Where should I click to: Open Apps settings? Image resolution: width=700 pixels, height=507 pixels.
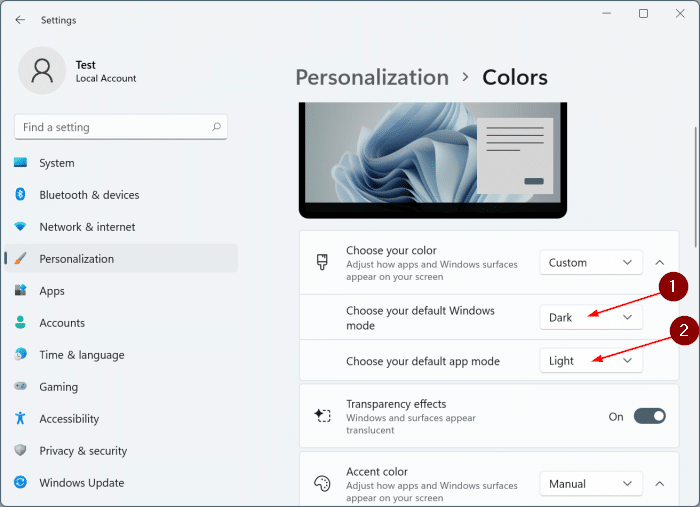121,291
